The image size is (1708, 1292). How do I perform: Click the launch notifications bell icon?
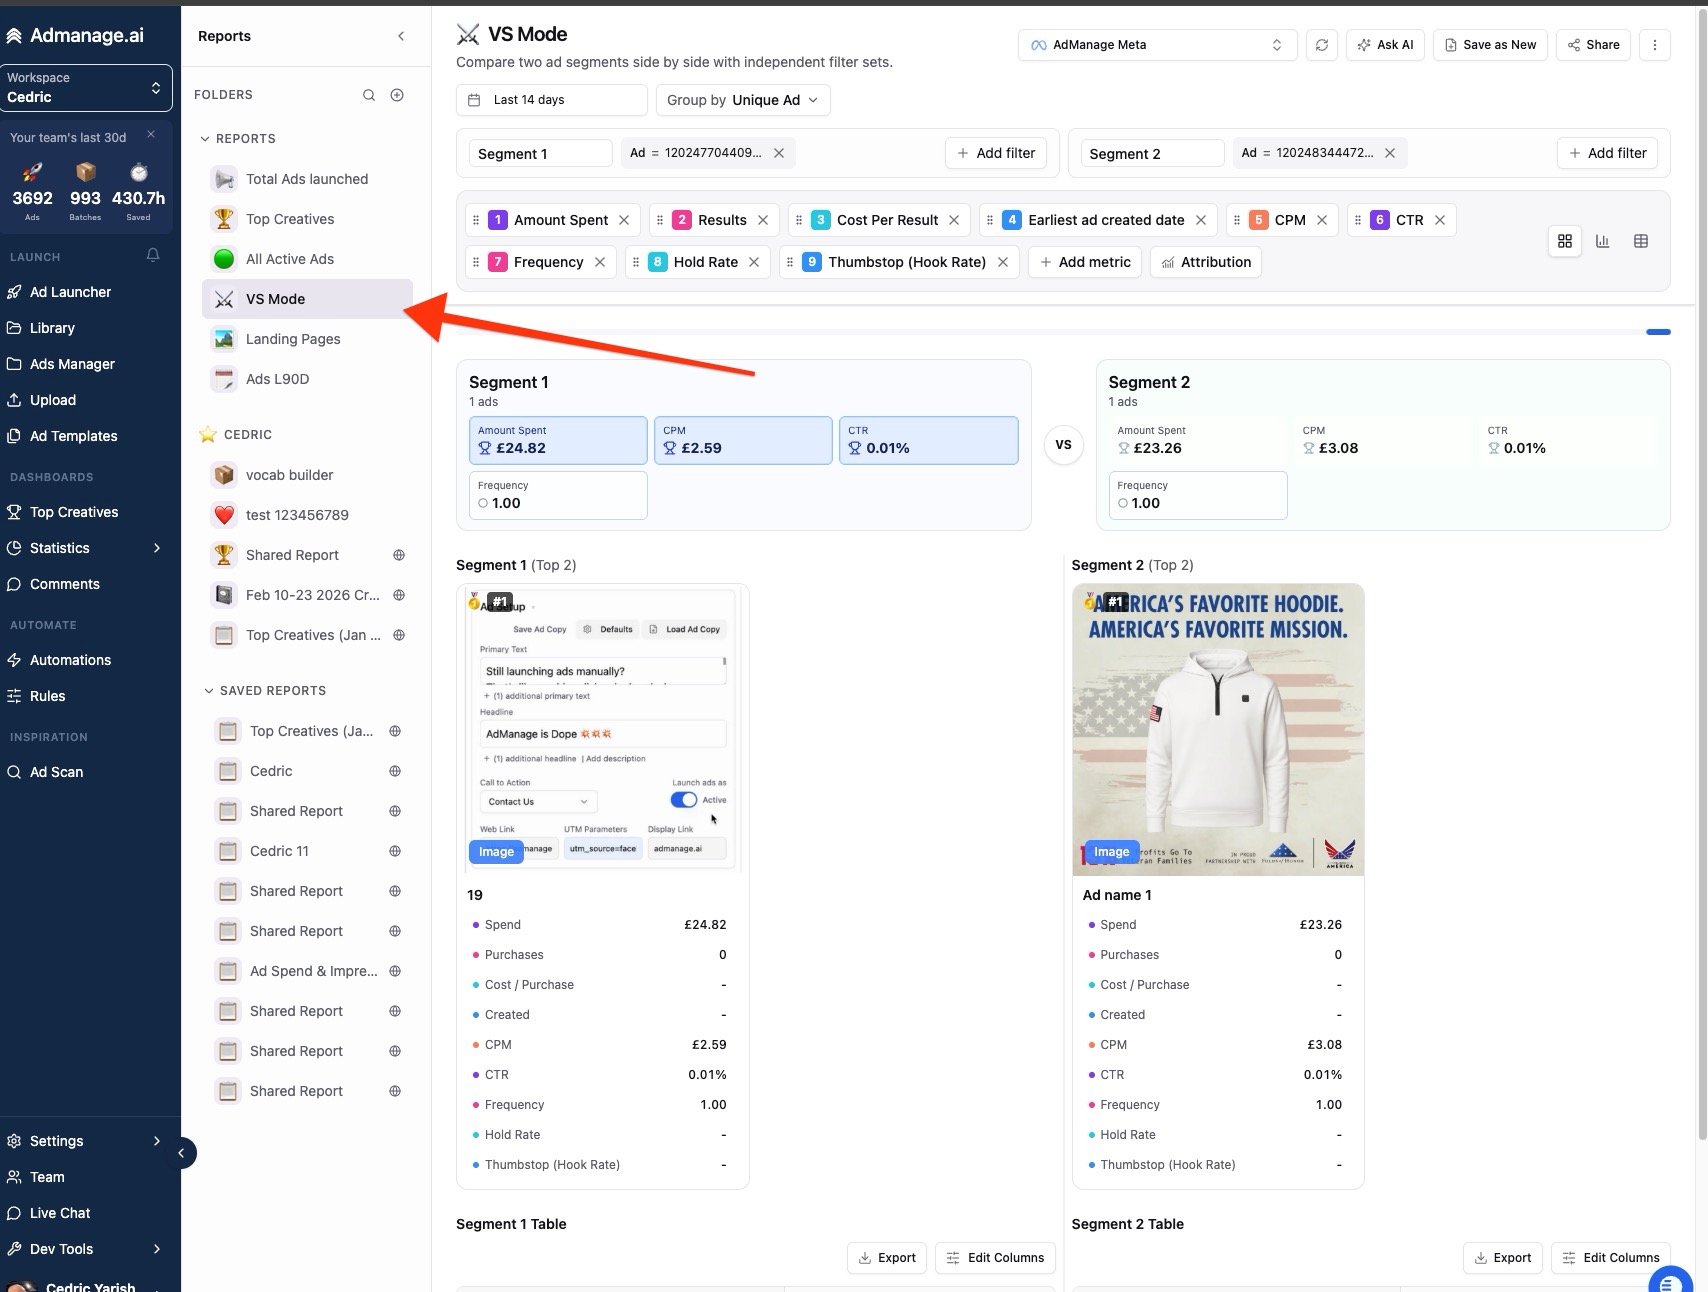(x=153, y=255)
